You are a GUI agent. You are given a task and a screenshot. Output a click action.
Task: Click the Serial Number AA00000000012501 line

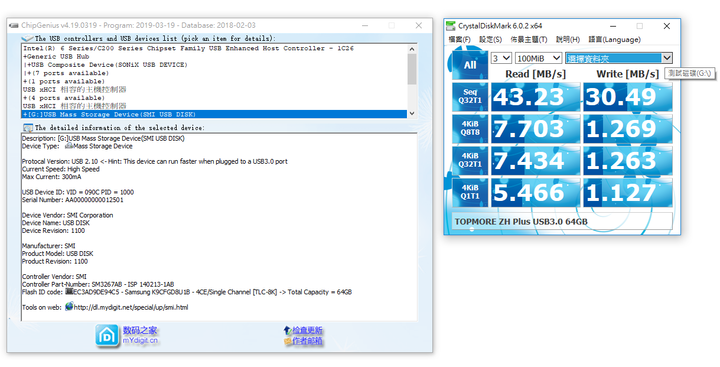tap(73, 200)
